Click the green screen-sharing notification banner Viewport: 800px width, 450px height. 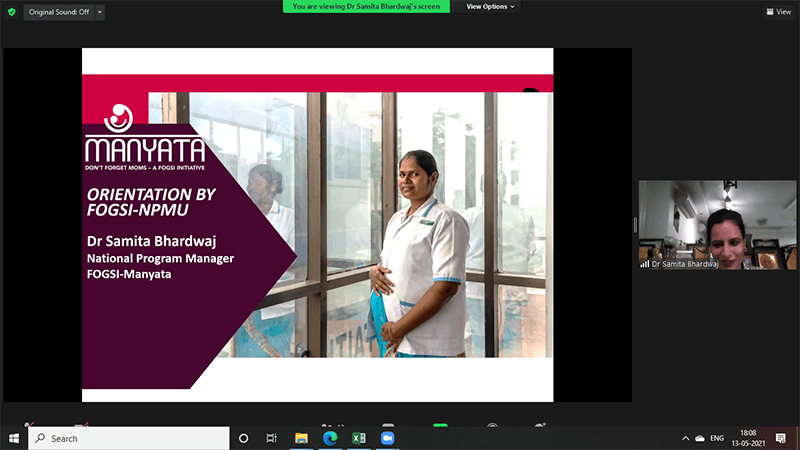coord(365,6)
